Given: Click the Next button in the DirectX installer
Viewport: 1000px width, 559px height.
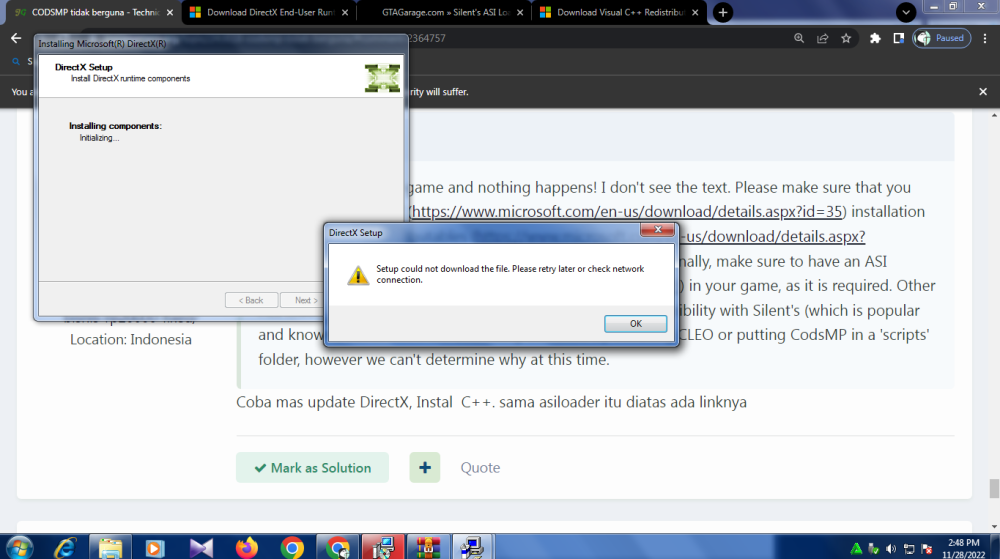Looking at the screenshot, I should click(x=306, y=300).
